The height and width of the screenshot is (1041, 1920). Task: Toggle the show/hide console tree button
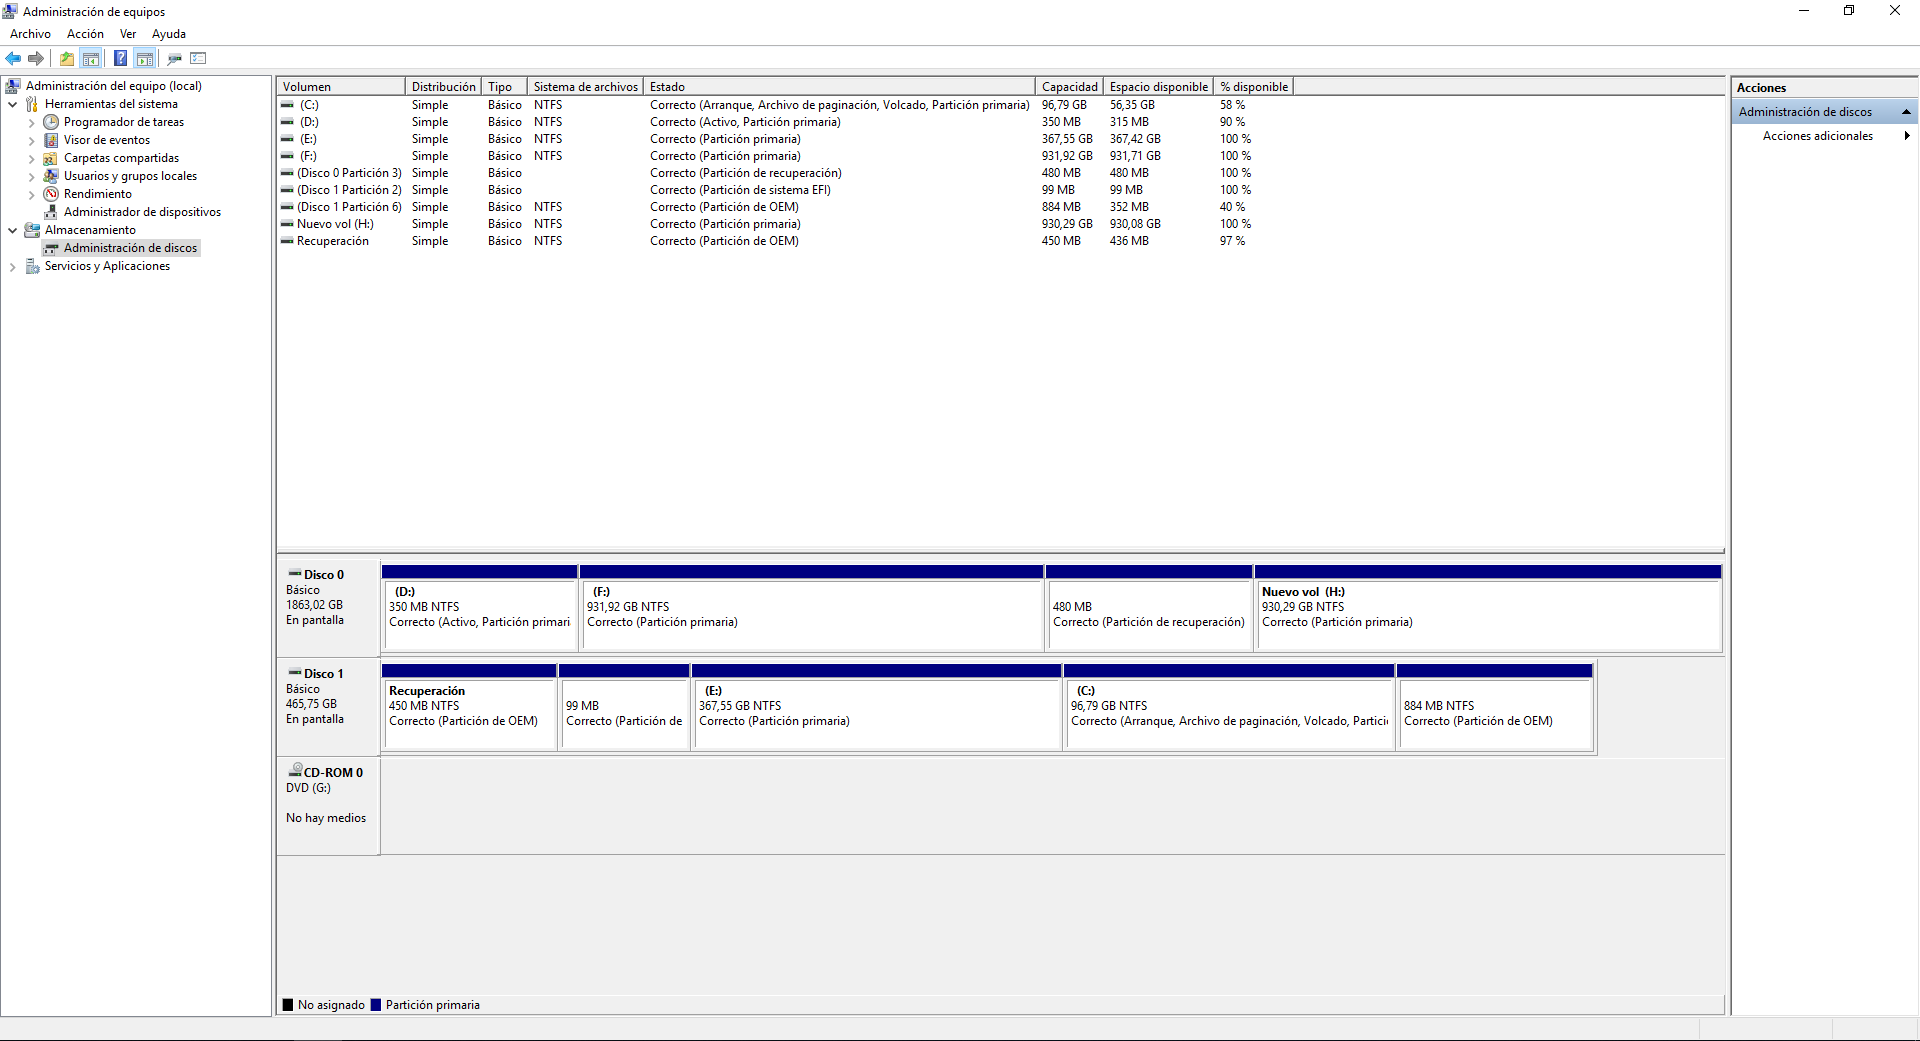91,58
